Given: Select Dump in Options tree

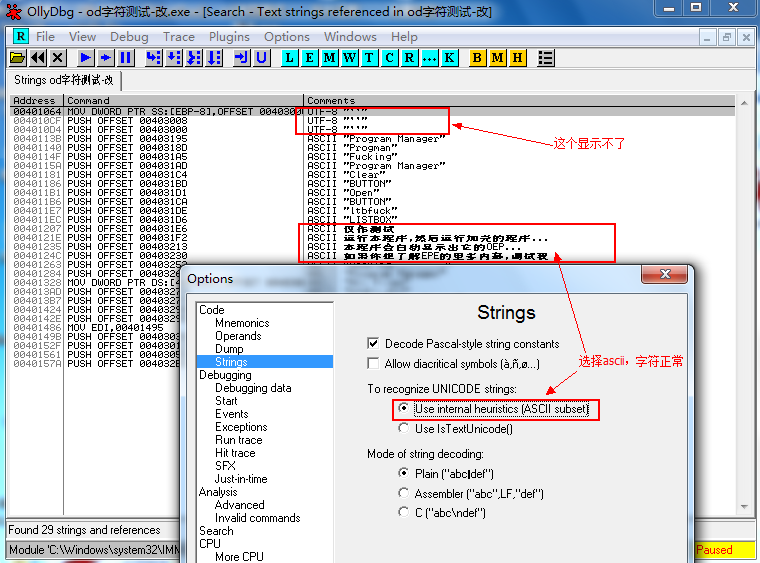Looking at the screenshot, I should coord(229,349).
